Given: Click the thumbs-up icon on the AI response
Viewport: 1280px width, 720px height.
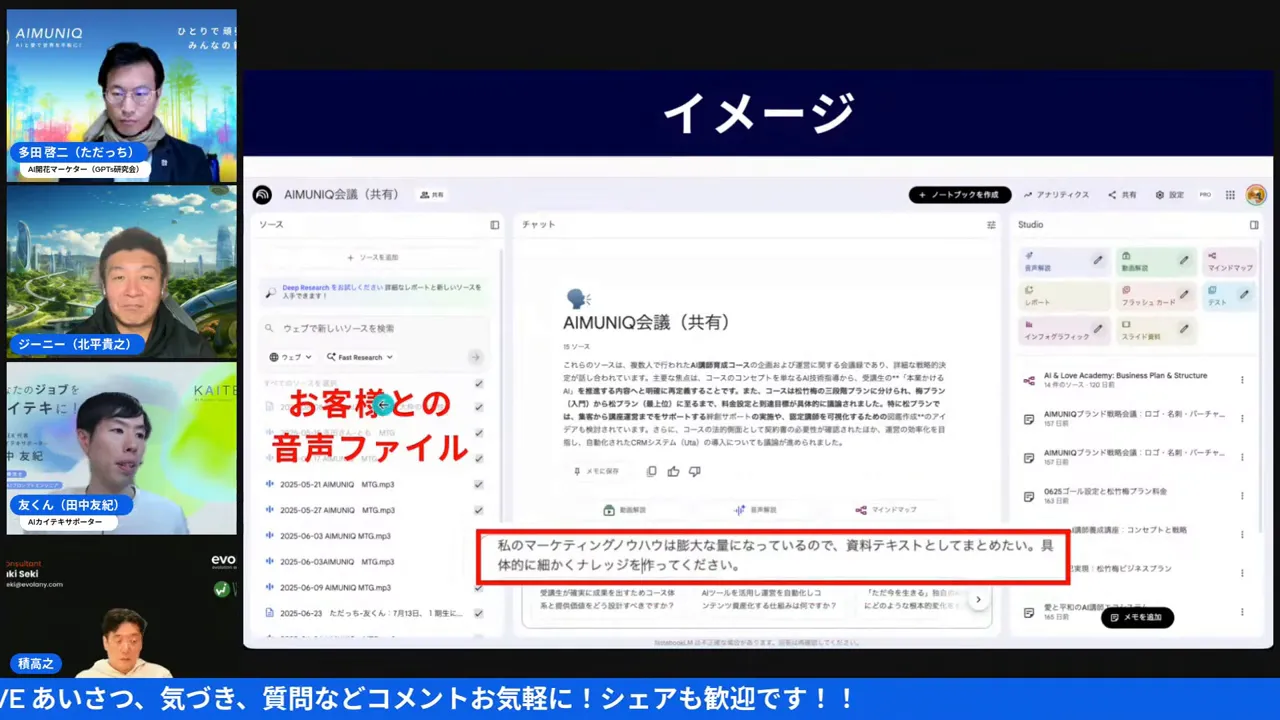Looking at the screenshot, I should 673,471.
